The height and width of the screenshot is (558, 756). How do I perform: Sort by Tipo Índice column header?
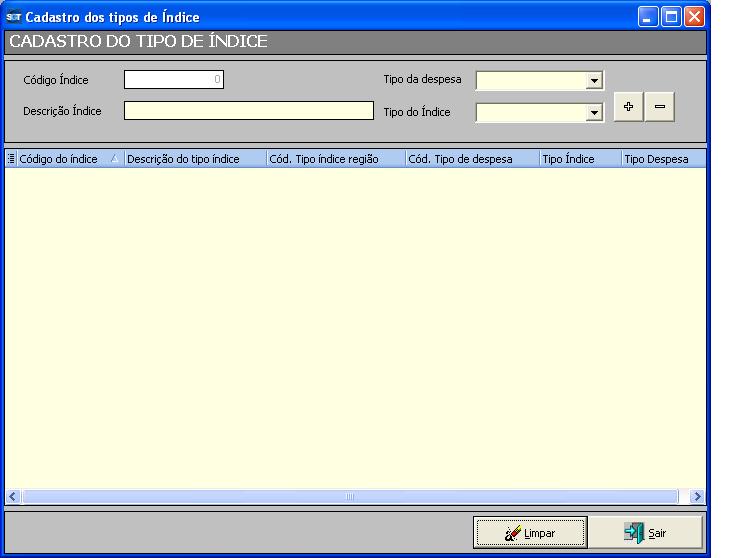pyautogui.click(x=579, y=159)
